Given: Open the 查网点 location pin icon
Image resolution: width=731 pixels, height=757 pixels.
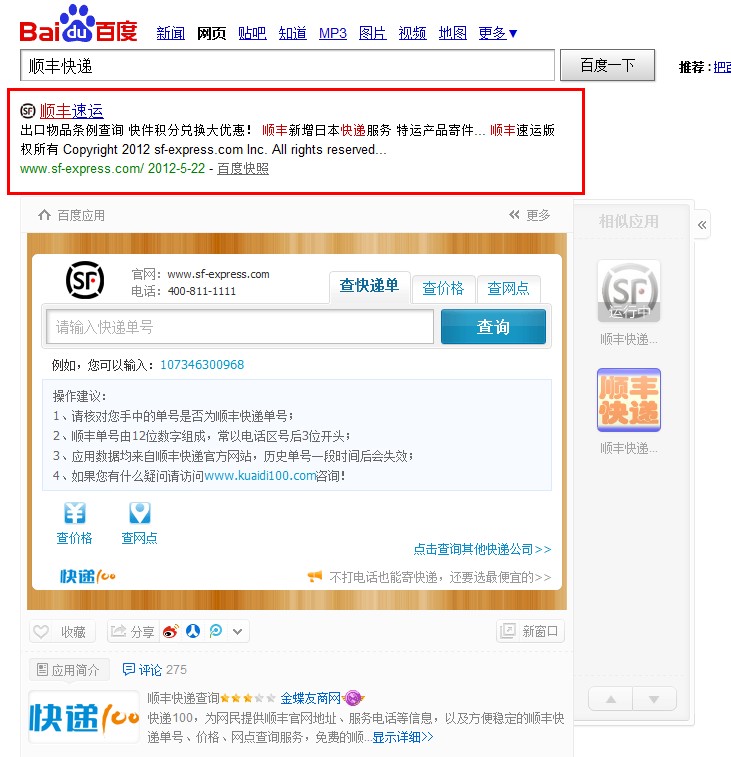Looking at the screenshot, I should pos(140,513).
